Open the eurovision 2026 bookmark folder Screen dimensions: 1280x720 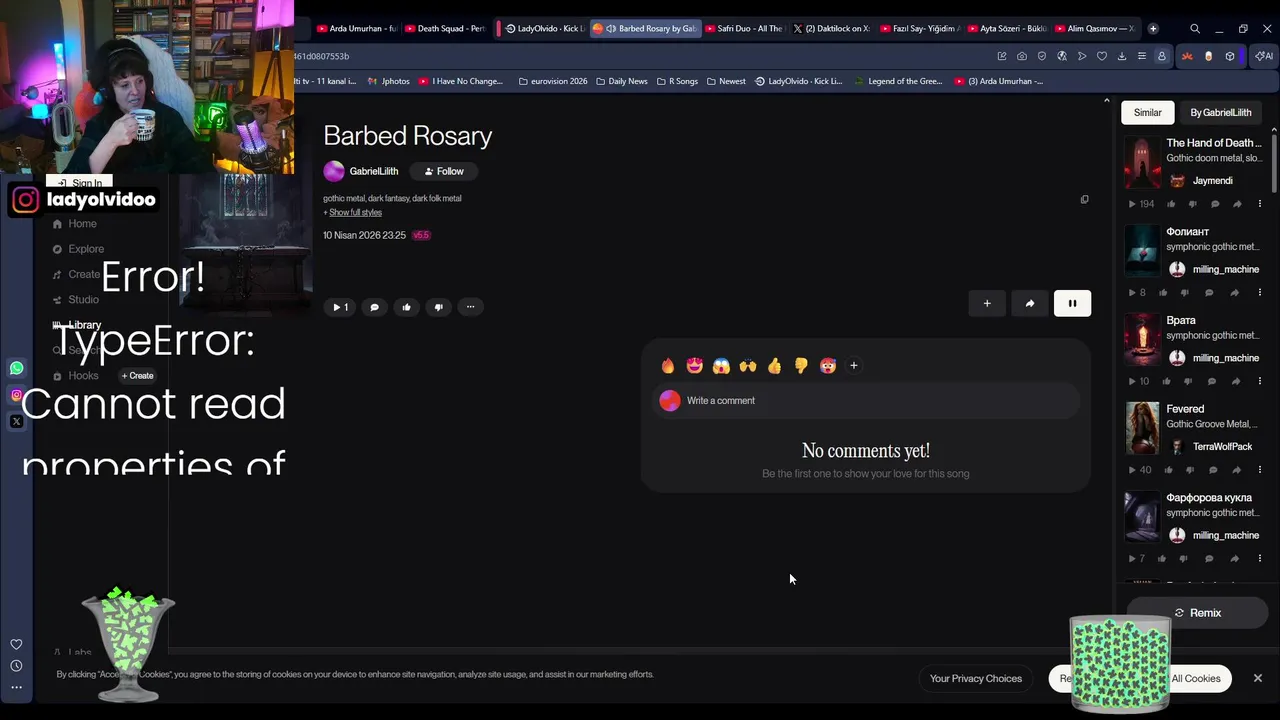(x=553, y=81)
